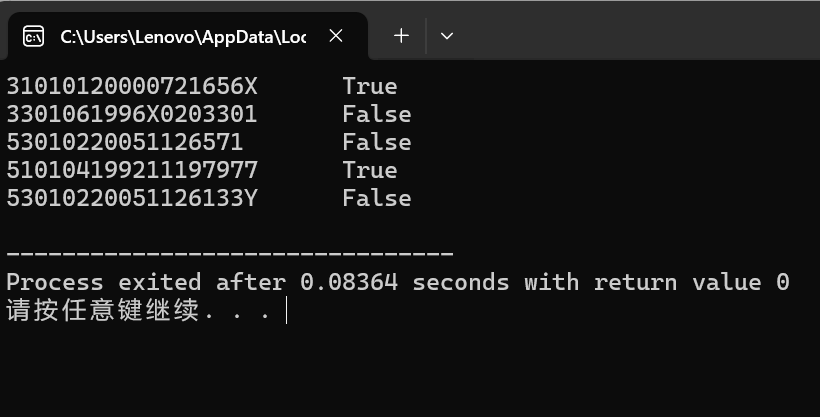
Task: Click the True result next to 510104199211197977
Action: click(370, 170)
